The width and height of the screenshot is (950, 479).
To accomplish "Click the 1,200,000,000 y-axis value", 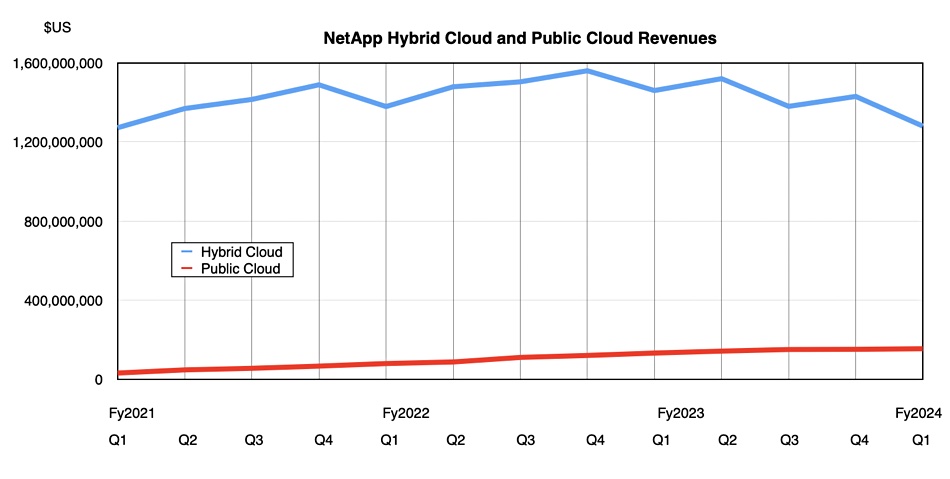I will [x=58, y=142].
